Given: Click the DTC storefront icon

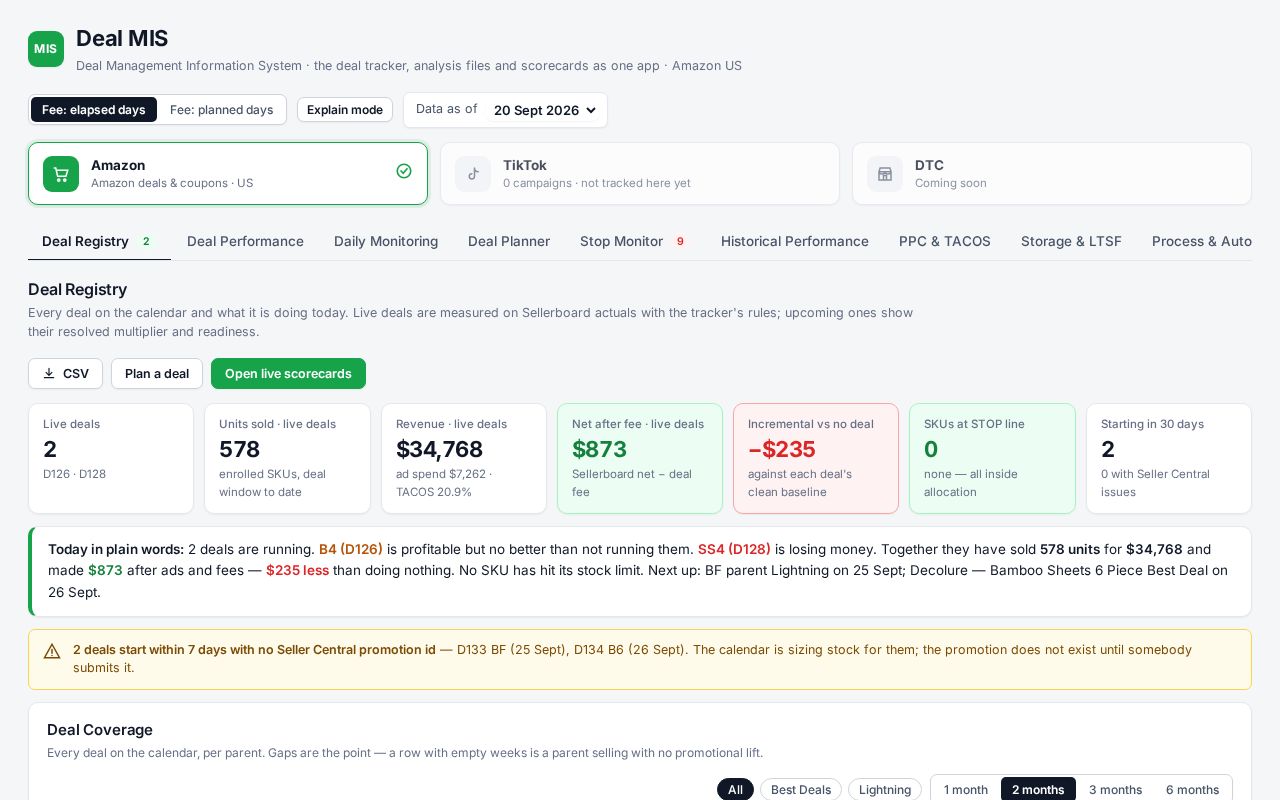Looking at the screenshot, I should (x=885, y=174).
